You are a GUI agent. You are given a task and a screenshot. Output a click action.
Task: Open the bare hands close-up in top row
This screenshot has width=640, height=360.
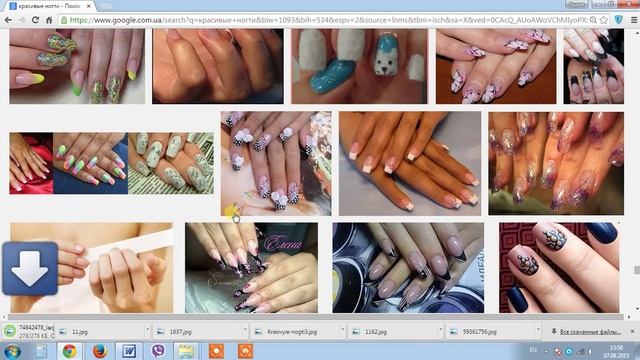[x=218, y=66]
